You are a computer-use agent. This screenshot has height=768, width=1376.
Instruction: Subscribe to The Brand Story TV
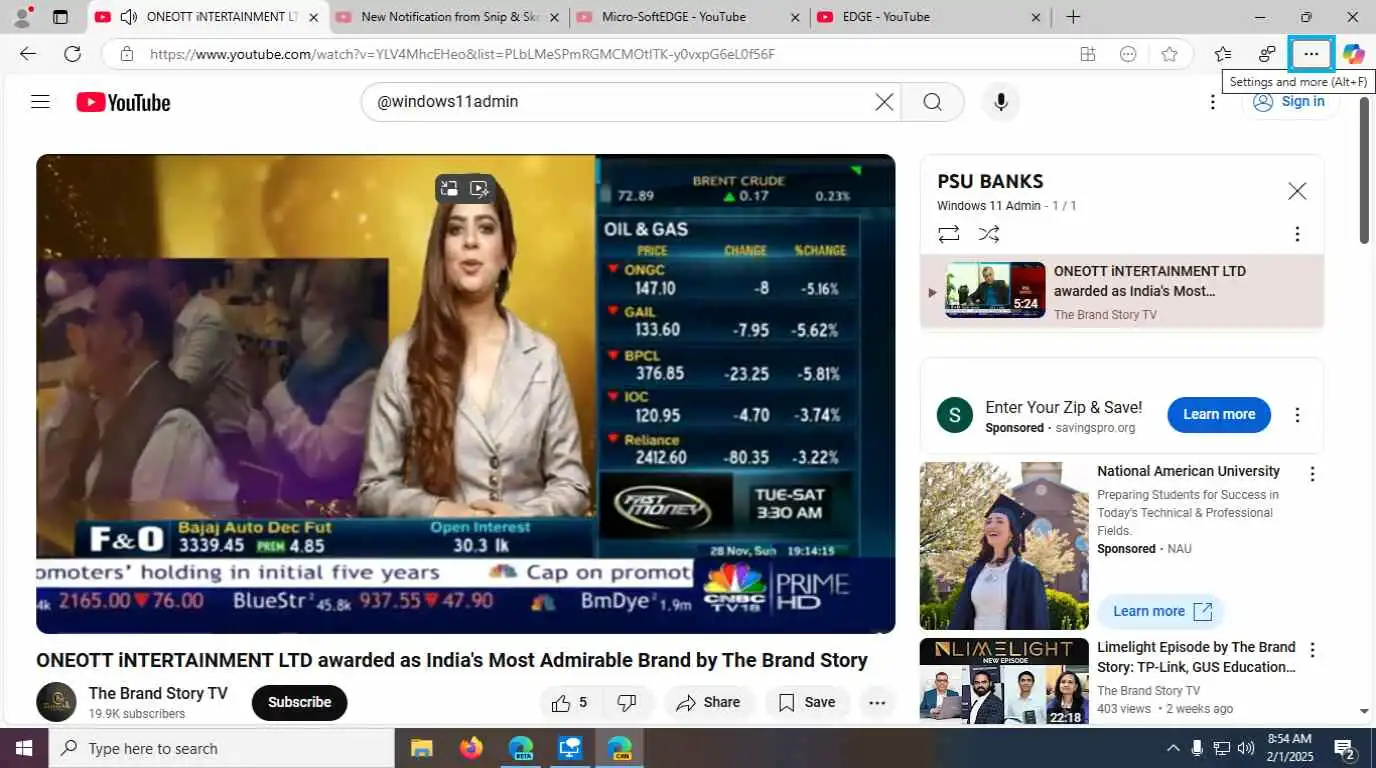[299, 702]
